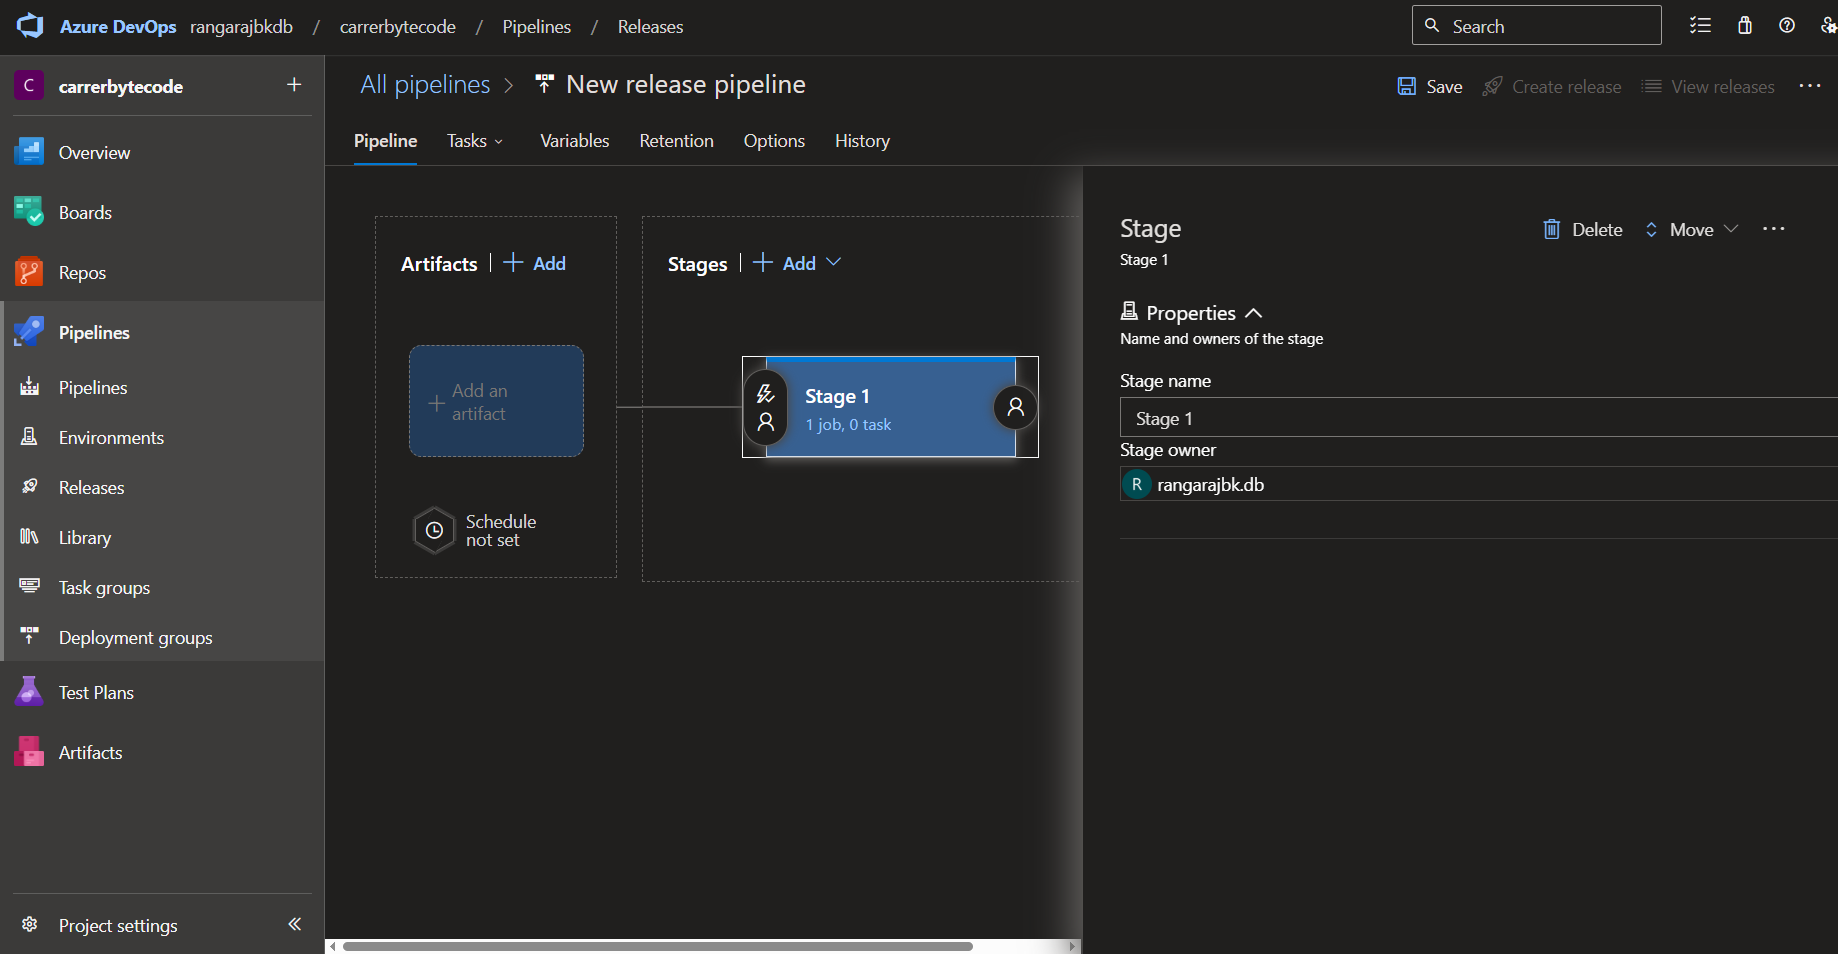This screenshot has width=1838, height=954.
Task: Click the Schedule not set clock icon
Action: pos(434,530)
